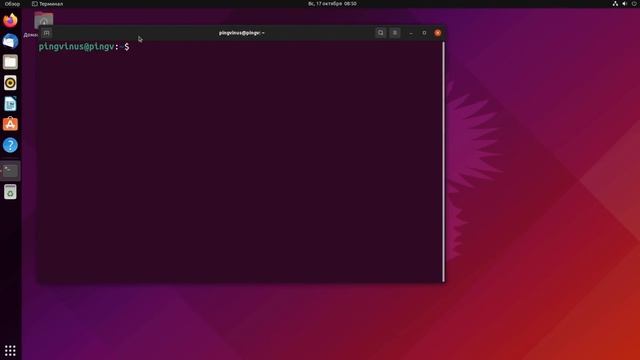Open Ubuntu Software store icon
Image resolution: width=640 pixels, height=360 pixels.
click(10, 124)
